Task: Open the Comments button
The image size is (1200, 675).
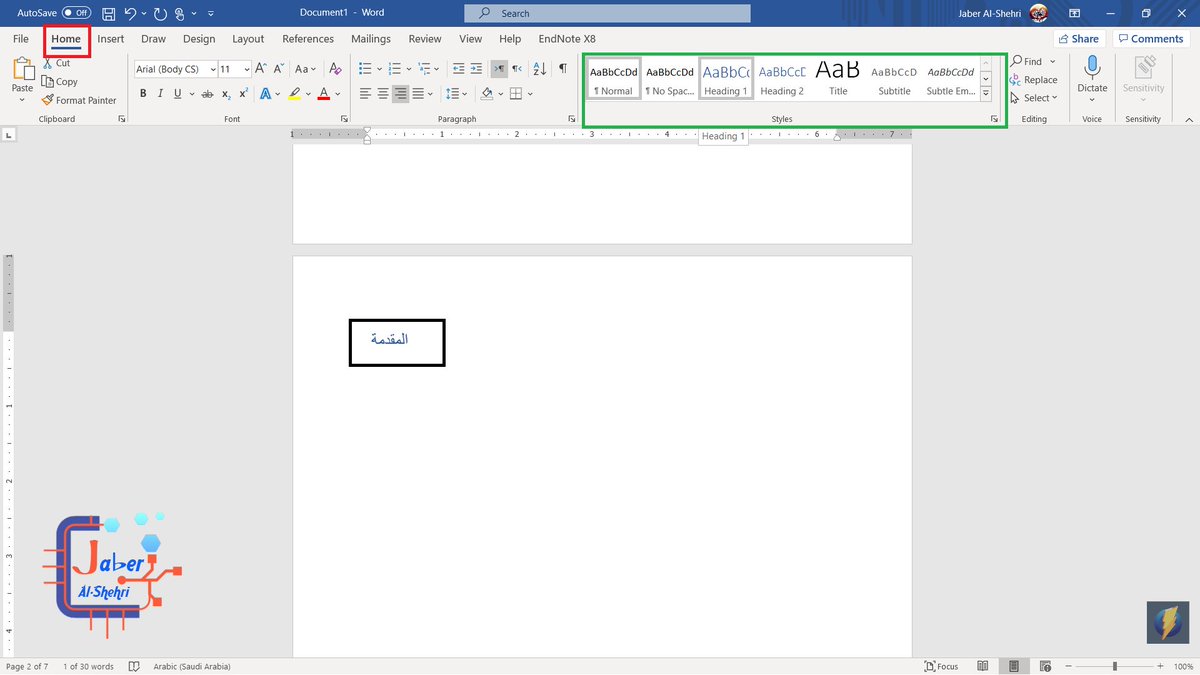Action: pos(1149,39)
